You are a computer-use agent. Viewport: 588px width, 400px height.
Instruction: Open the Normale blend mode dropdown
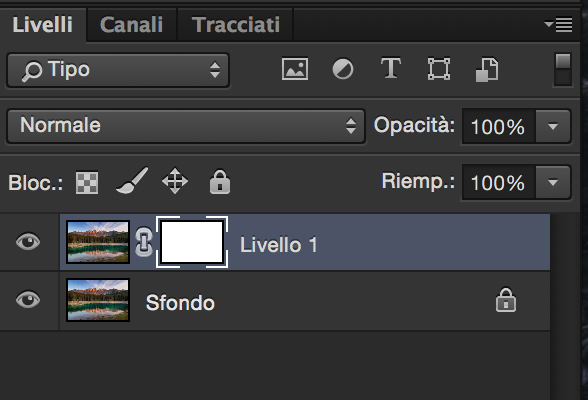coord(186,126)
